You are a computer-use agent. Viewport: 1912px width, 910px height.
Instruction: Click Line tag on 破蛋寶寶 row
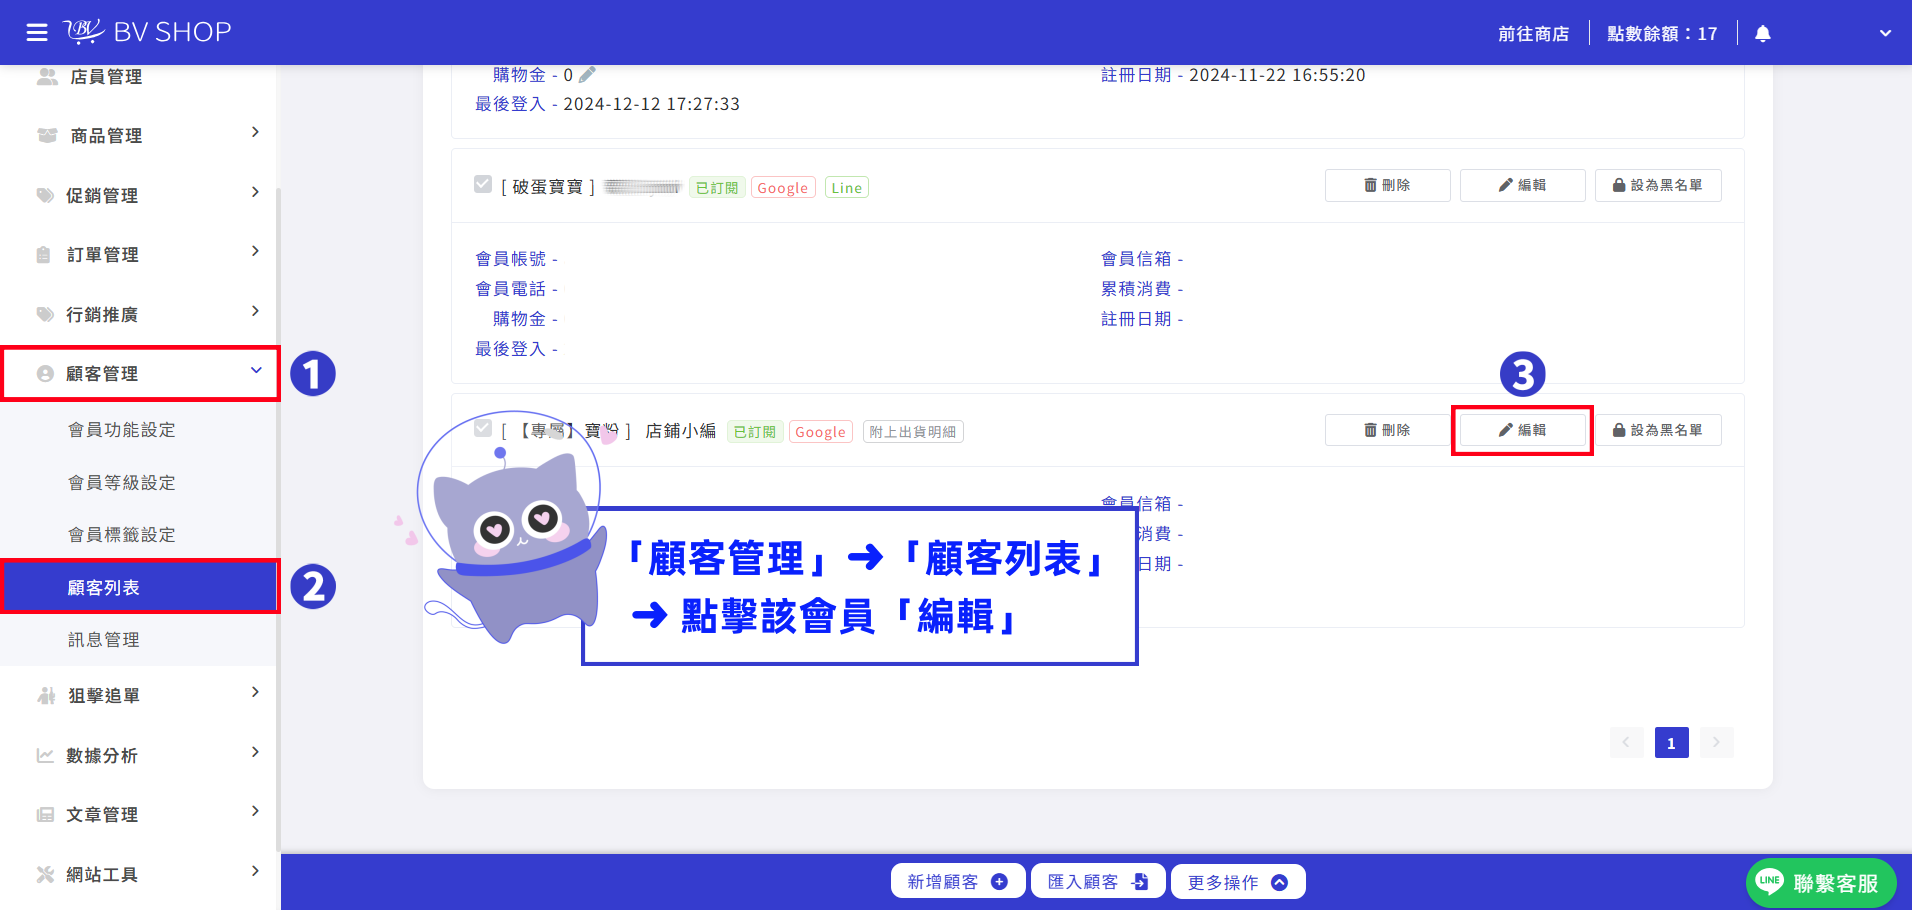pyautogui.click(x=846, y=188)
